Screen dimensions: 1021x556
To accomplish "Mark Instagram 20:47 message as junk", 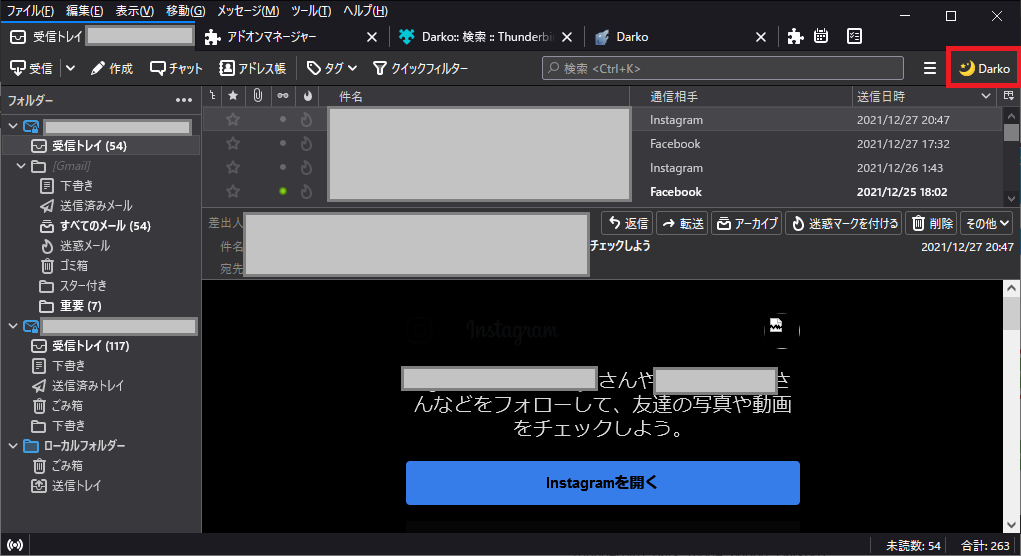I will point(307,120).
